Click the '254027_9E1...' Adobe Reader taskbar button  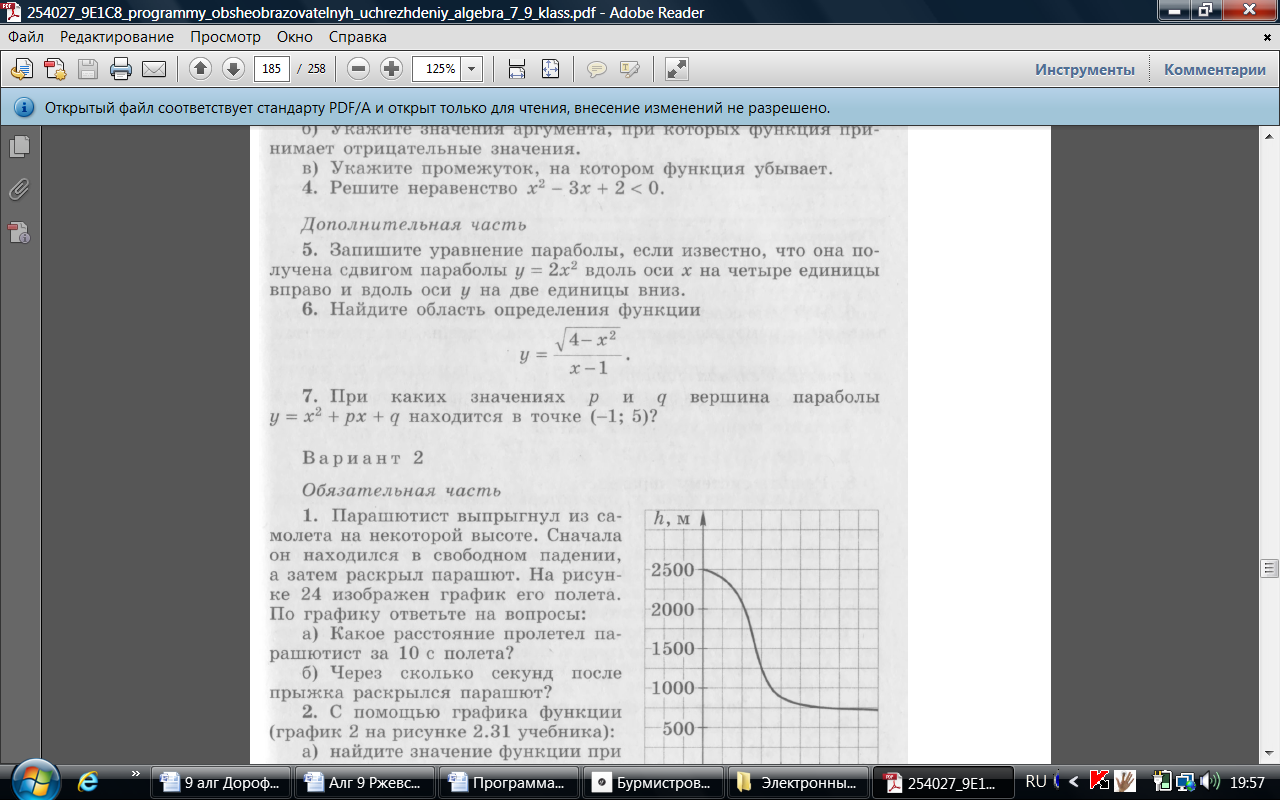pyautogui.click(x=942, y=782)
